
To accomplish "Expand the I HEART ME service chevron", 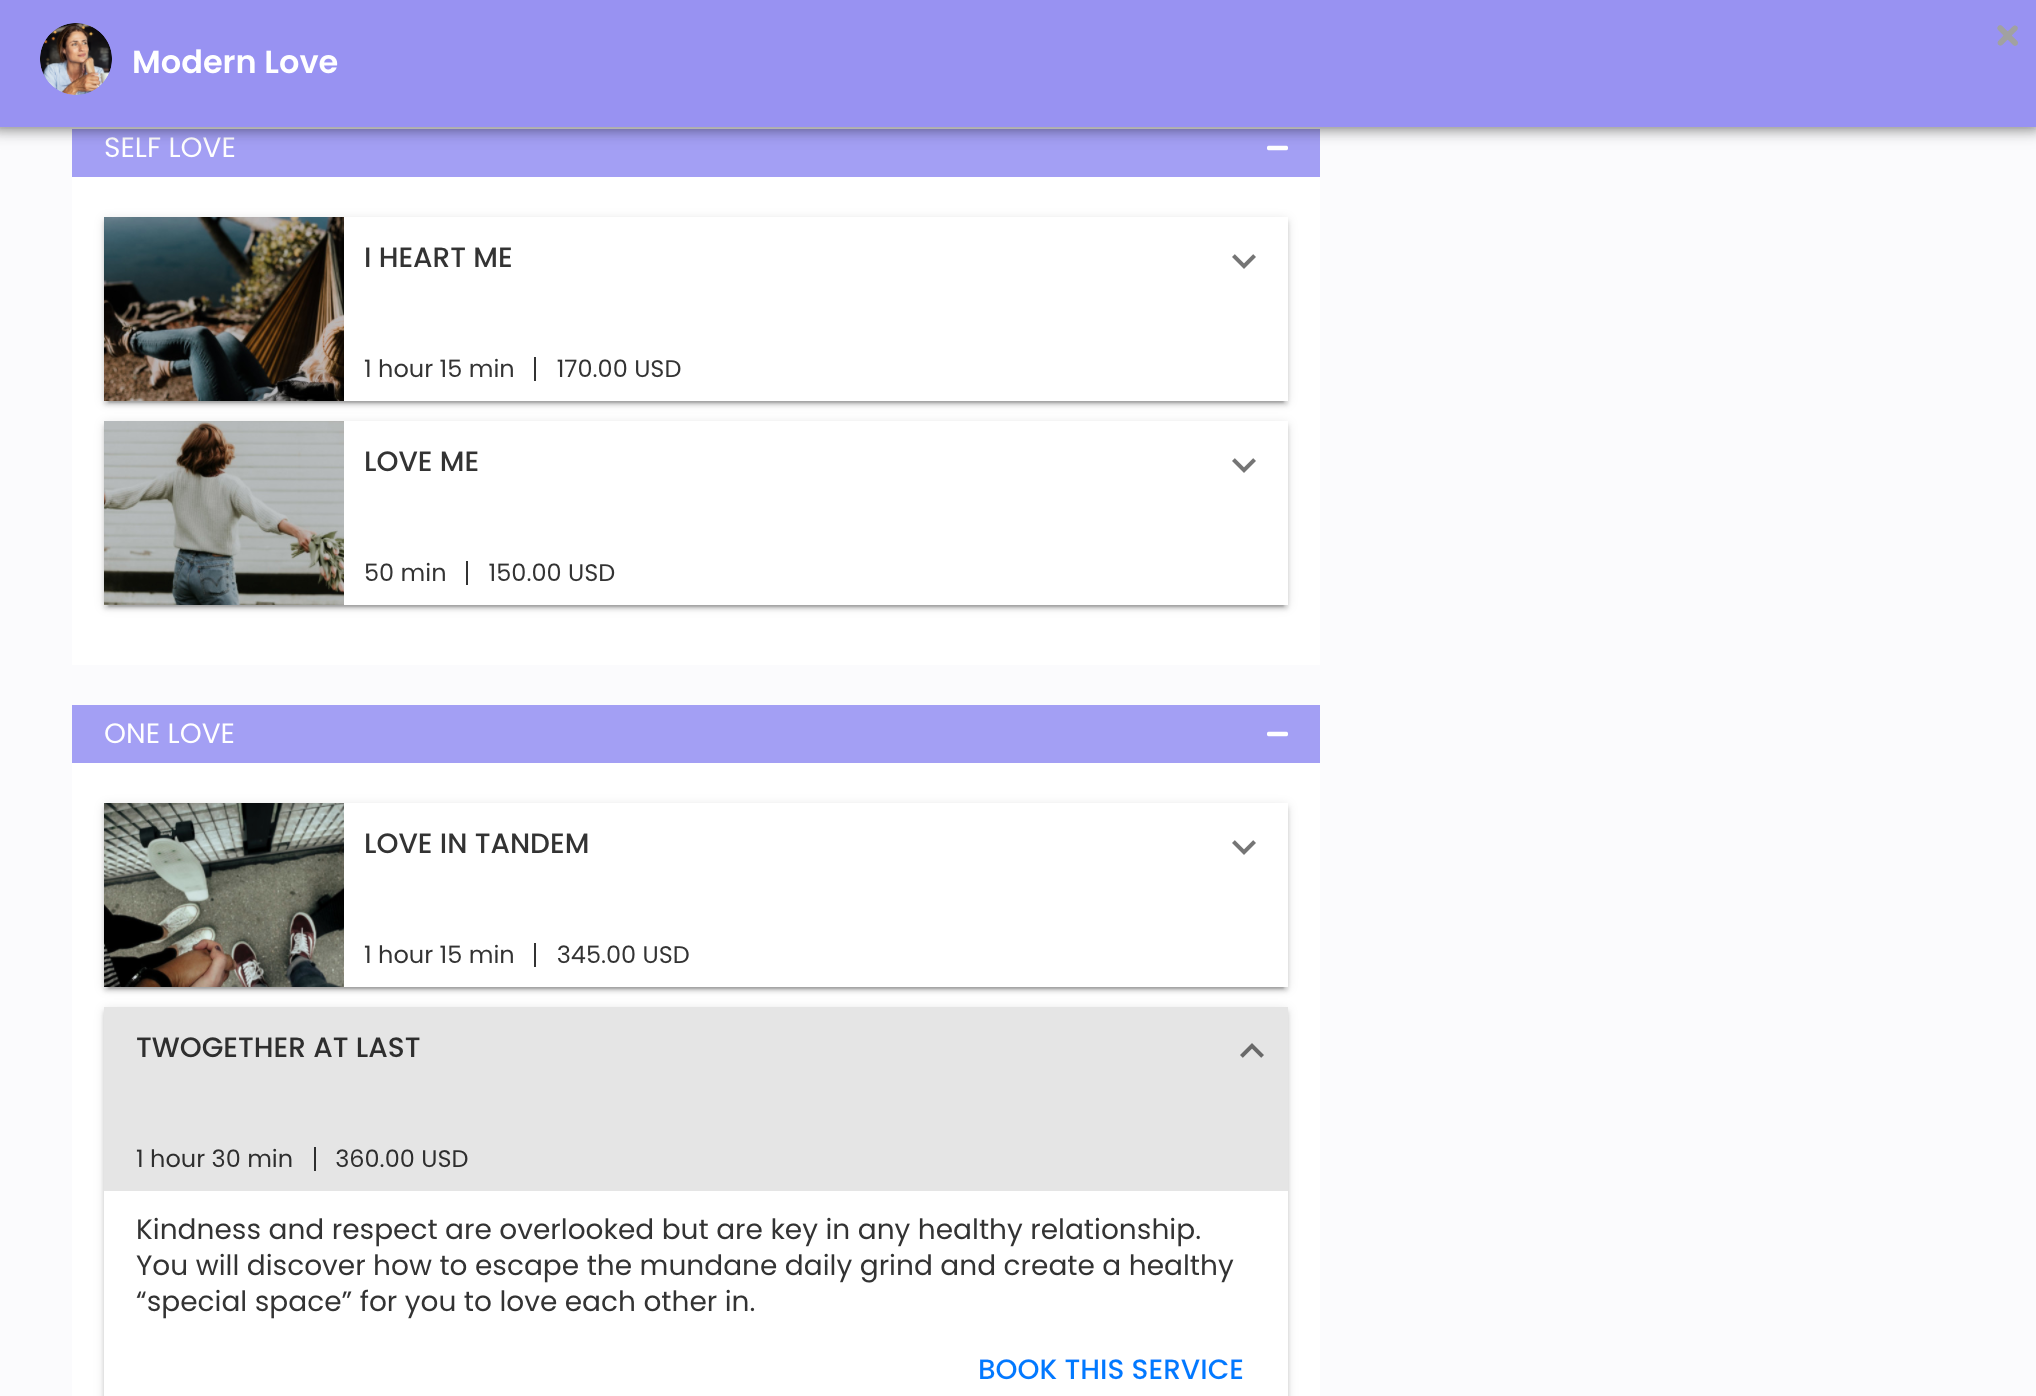I will [1244, 261].
